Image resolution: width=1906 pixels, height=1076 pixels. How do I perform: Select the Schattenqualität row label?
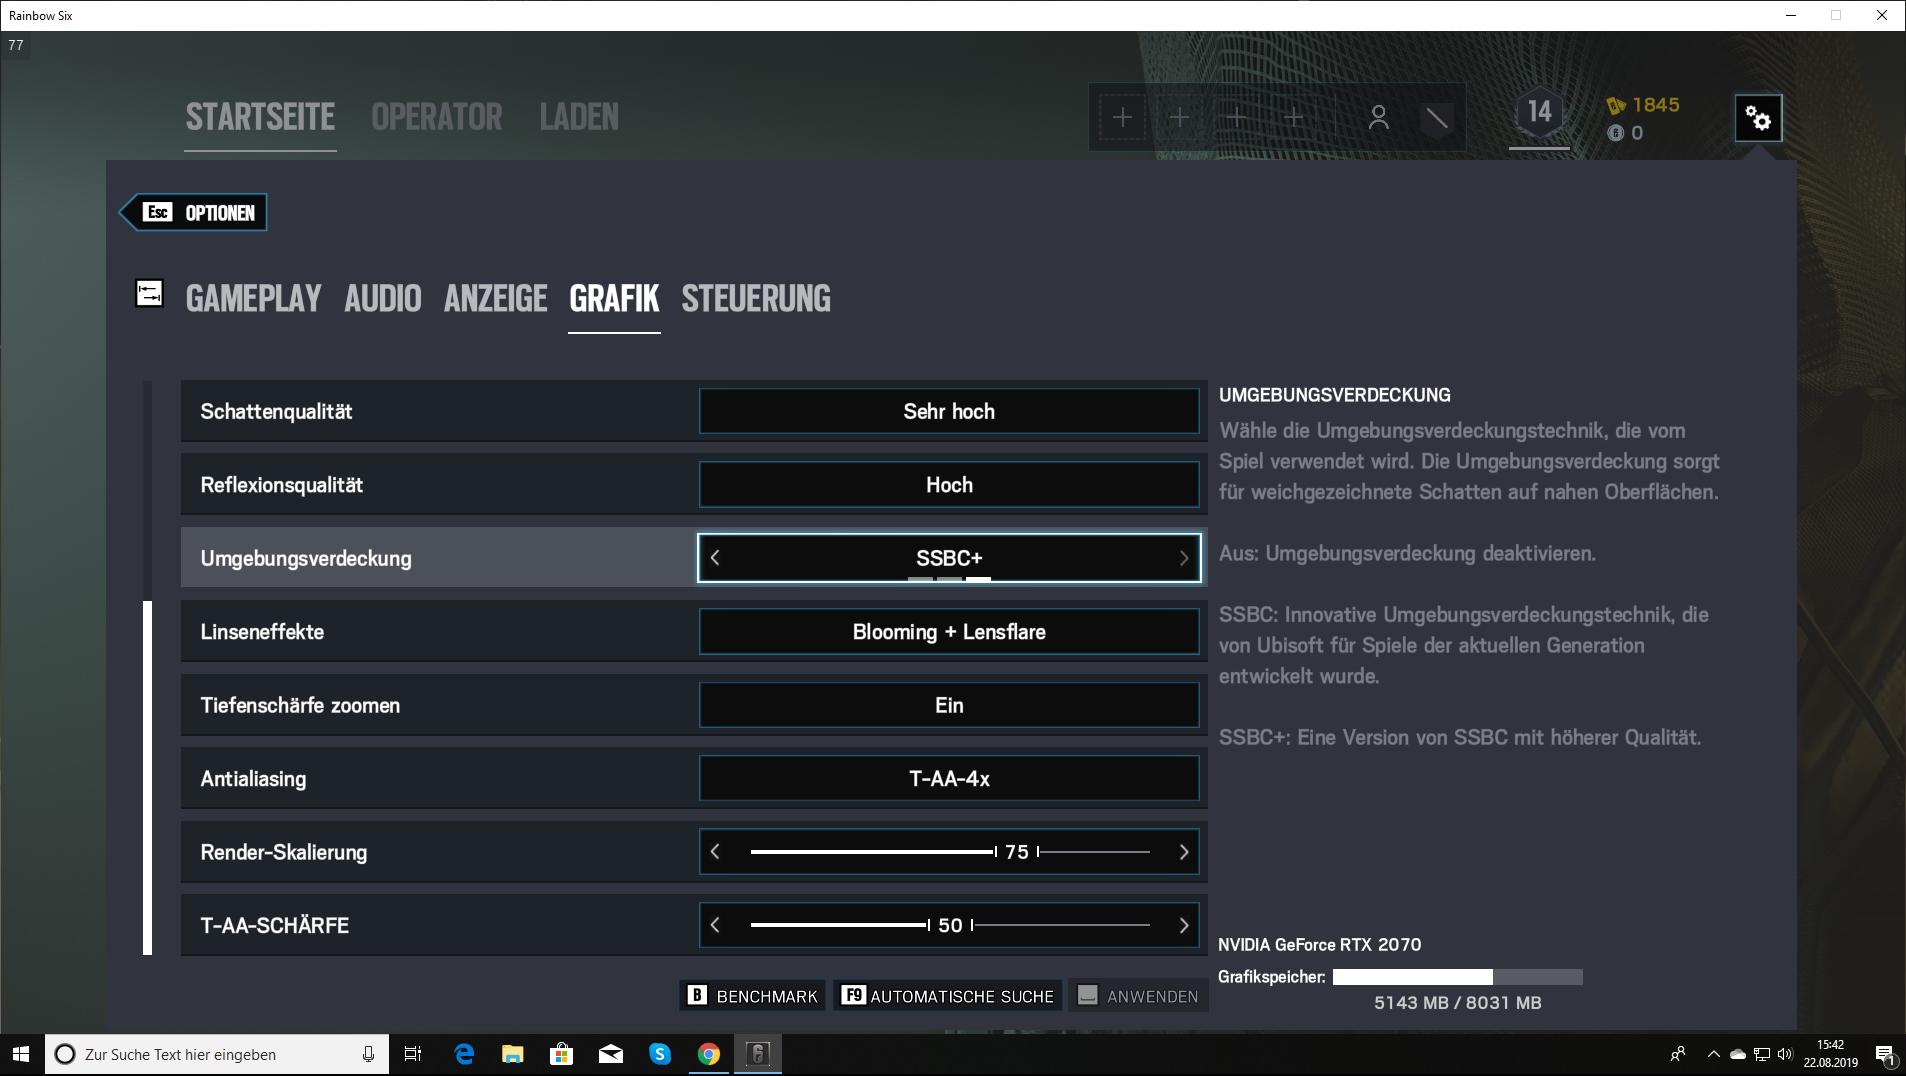click(276, 411)
